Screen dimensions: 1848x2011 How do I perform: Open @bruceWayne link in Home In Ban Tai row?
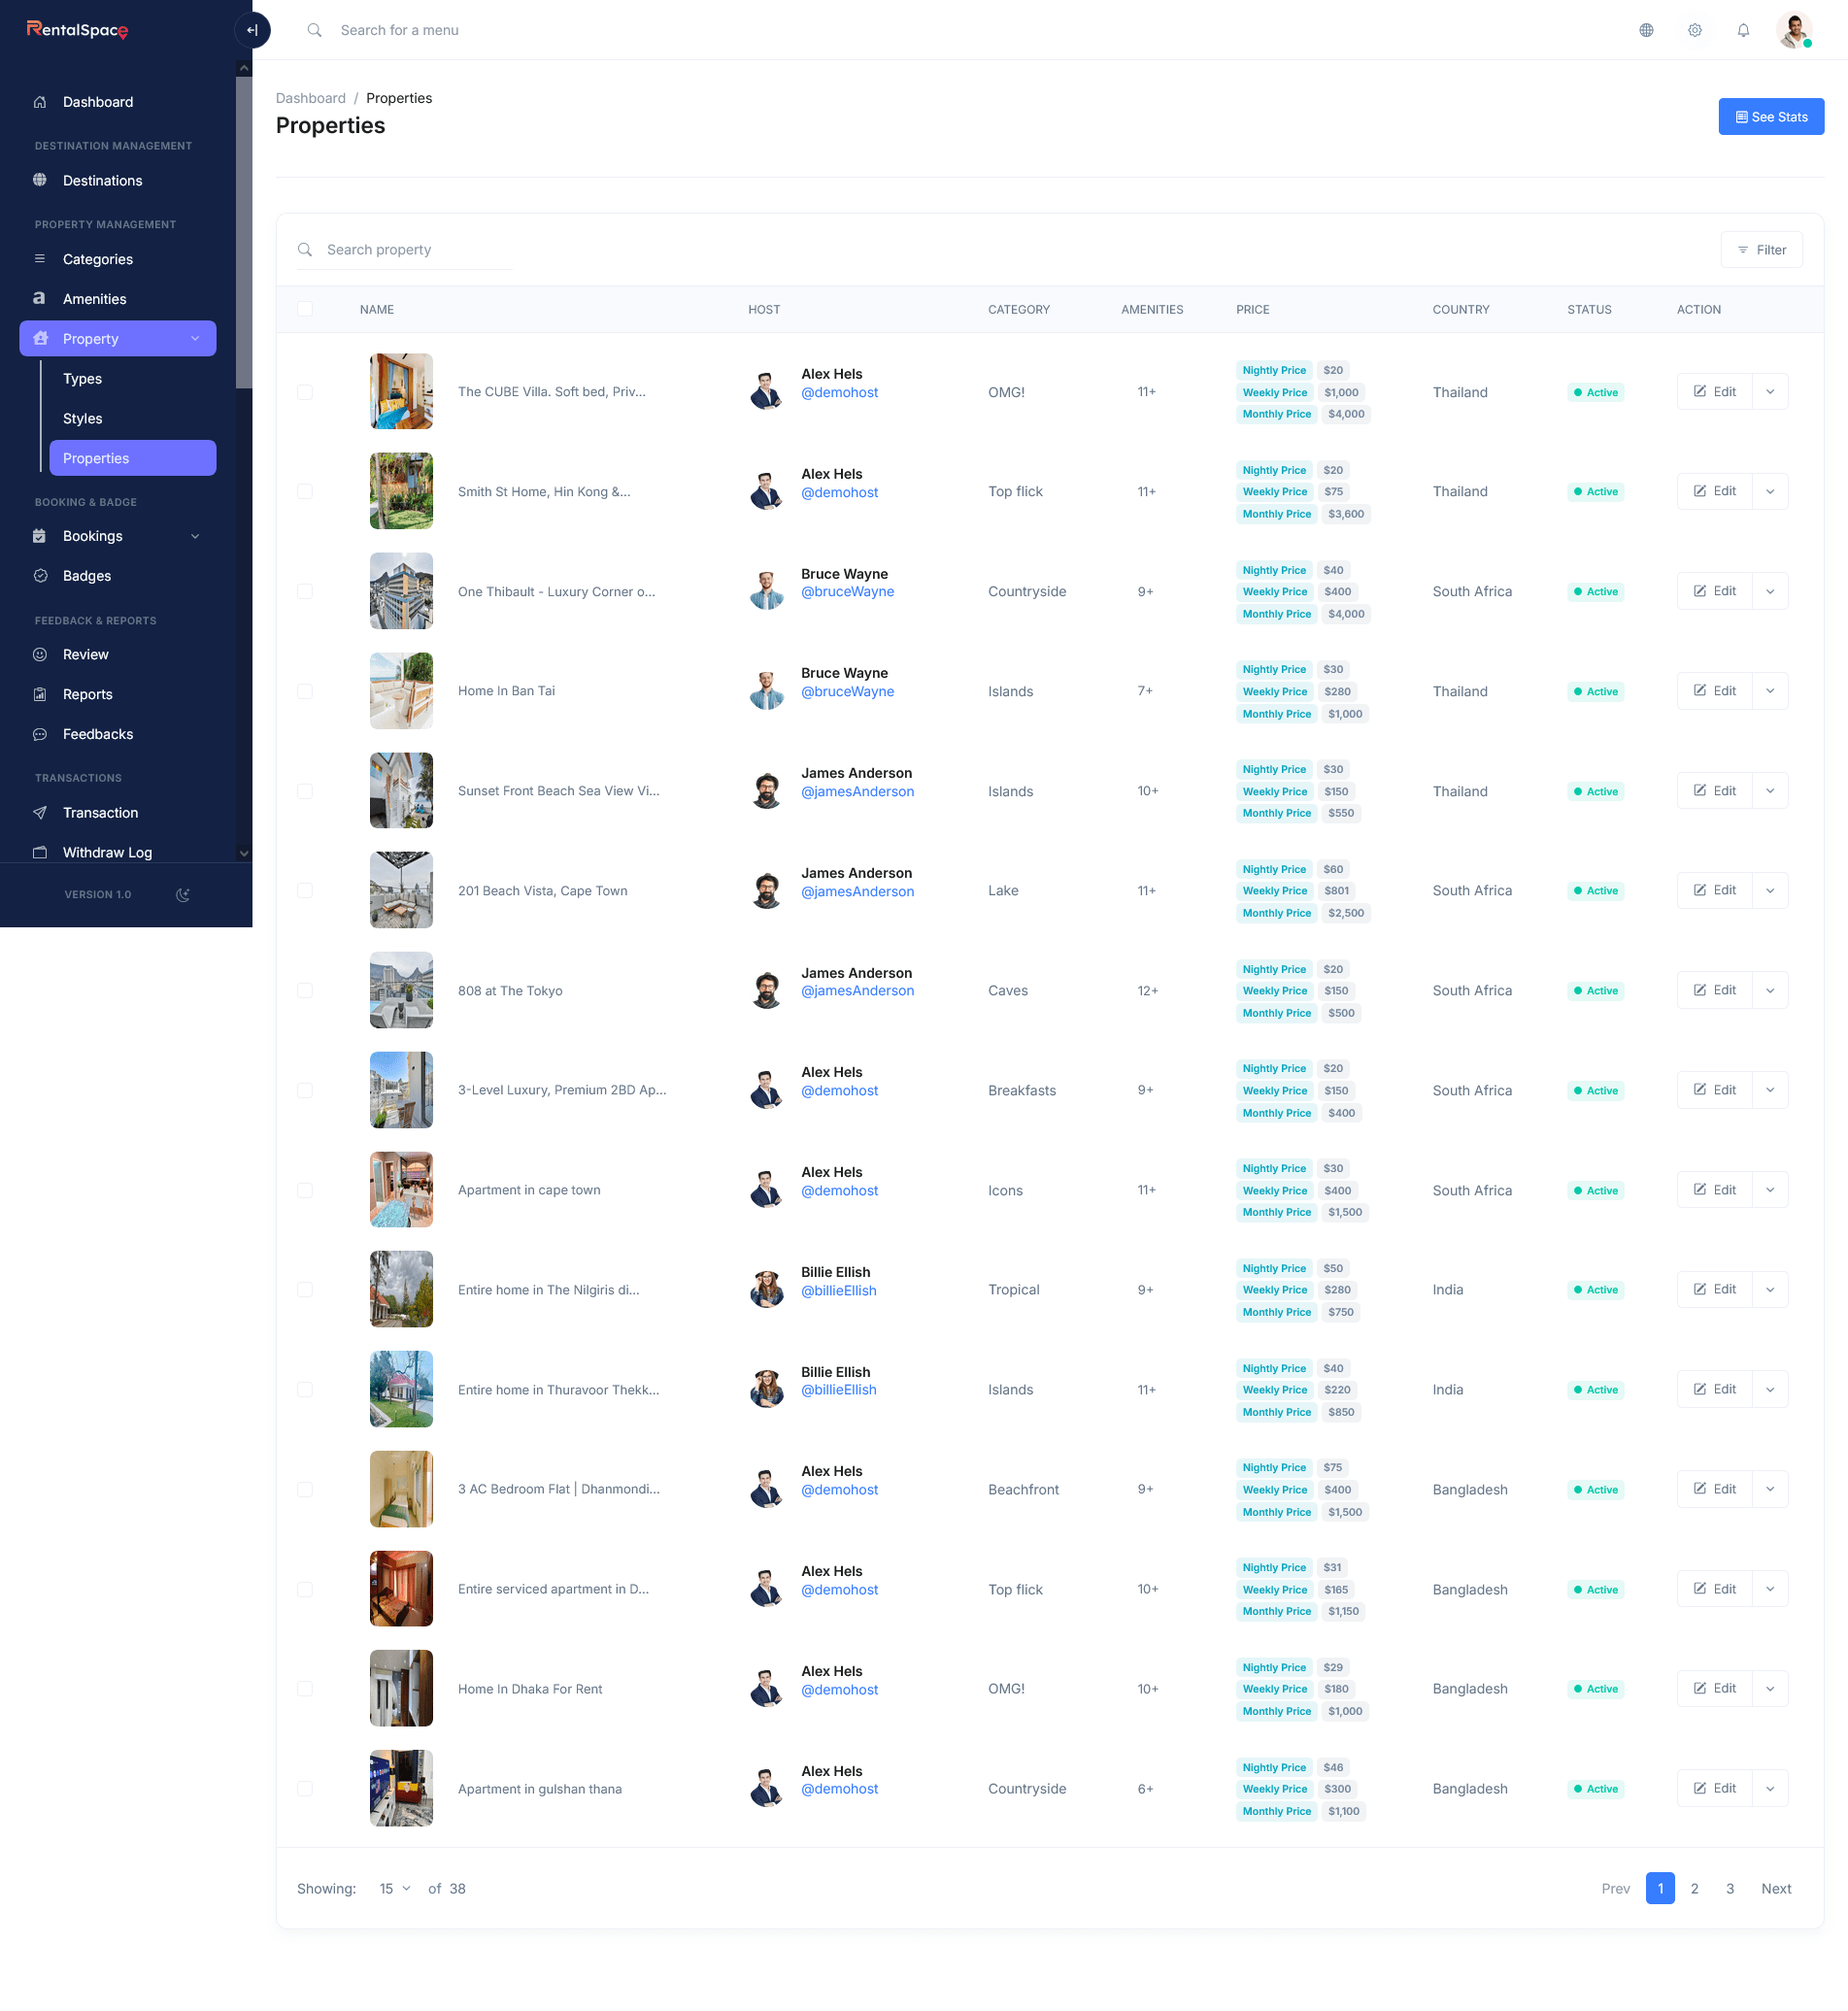847,691
